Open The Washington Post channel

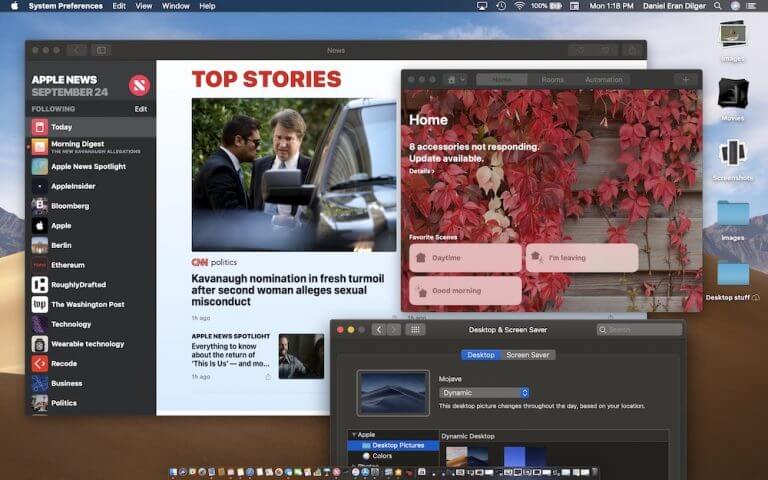click(x=91, y=304)
